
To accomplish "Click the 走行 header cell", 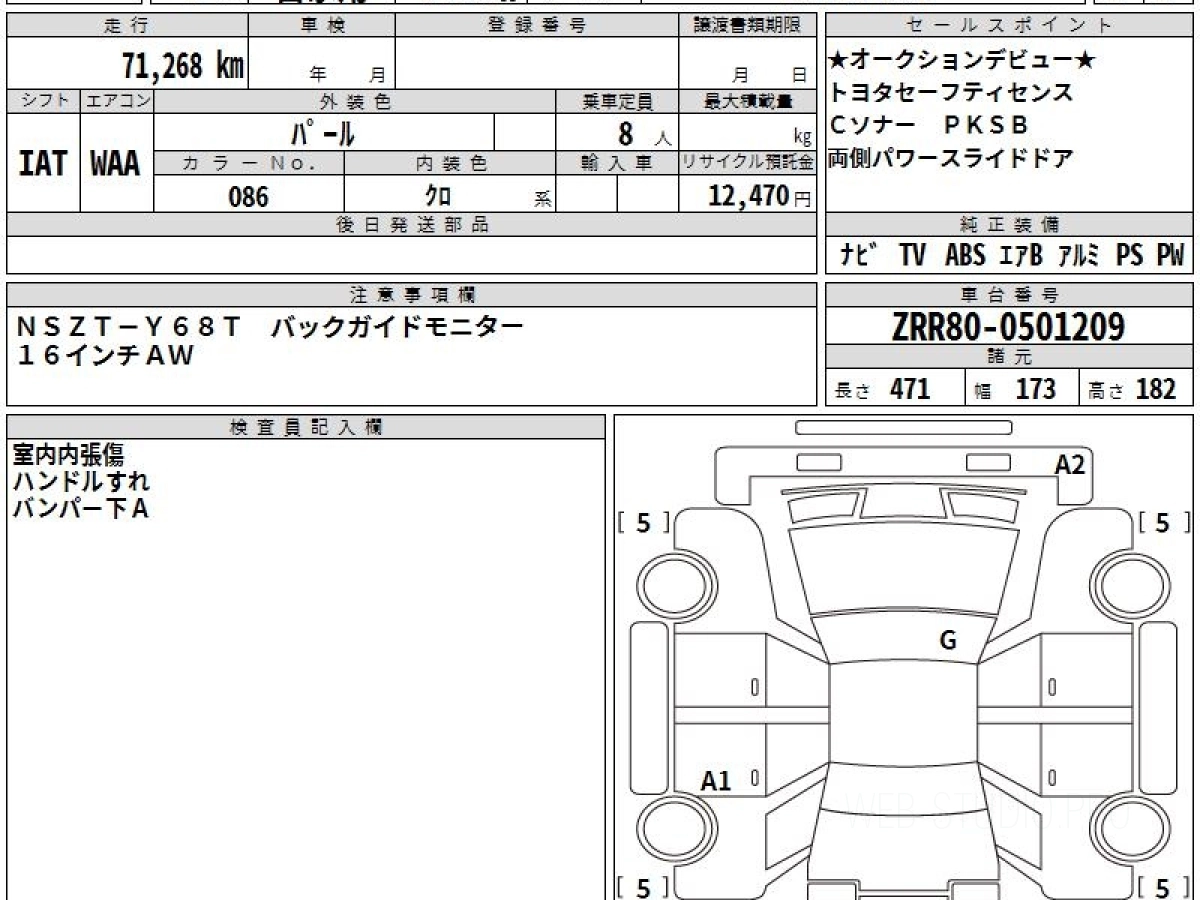I will point(127,26).
